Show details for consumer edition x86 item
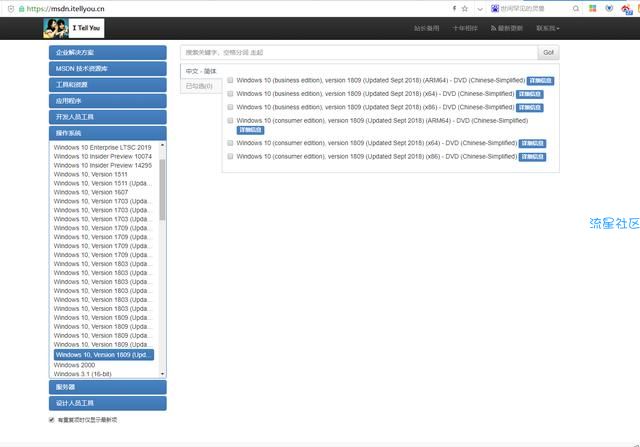Image resolution: width=640 pixels, height=447 pixels. point(532,157)
